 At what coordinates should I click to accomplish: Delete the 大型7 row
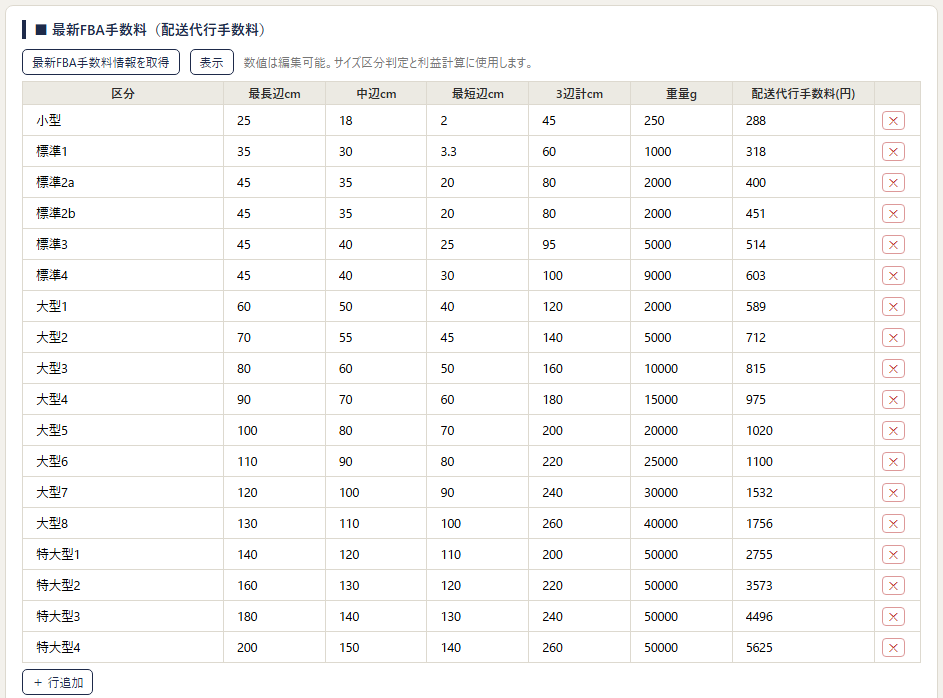(893, 492)
